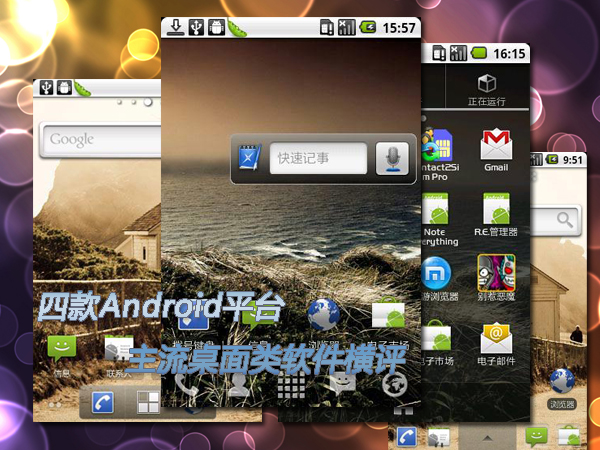This screenshot has width=600, height=450.
Task: Tap the 9:51 clock text
Action: (572, 160)
